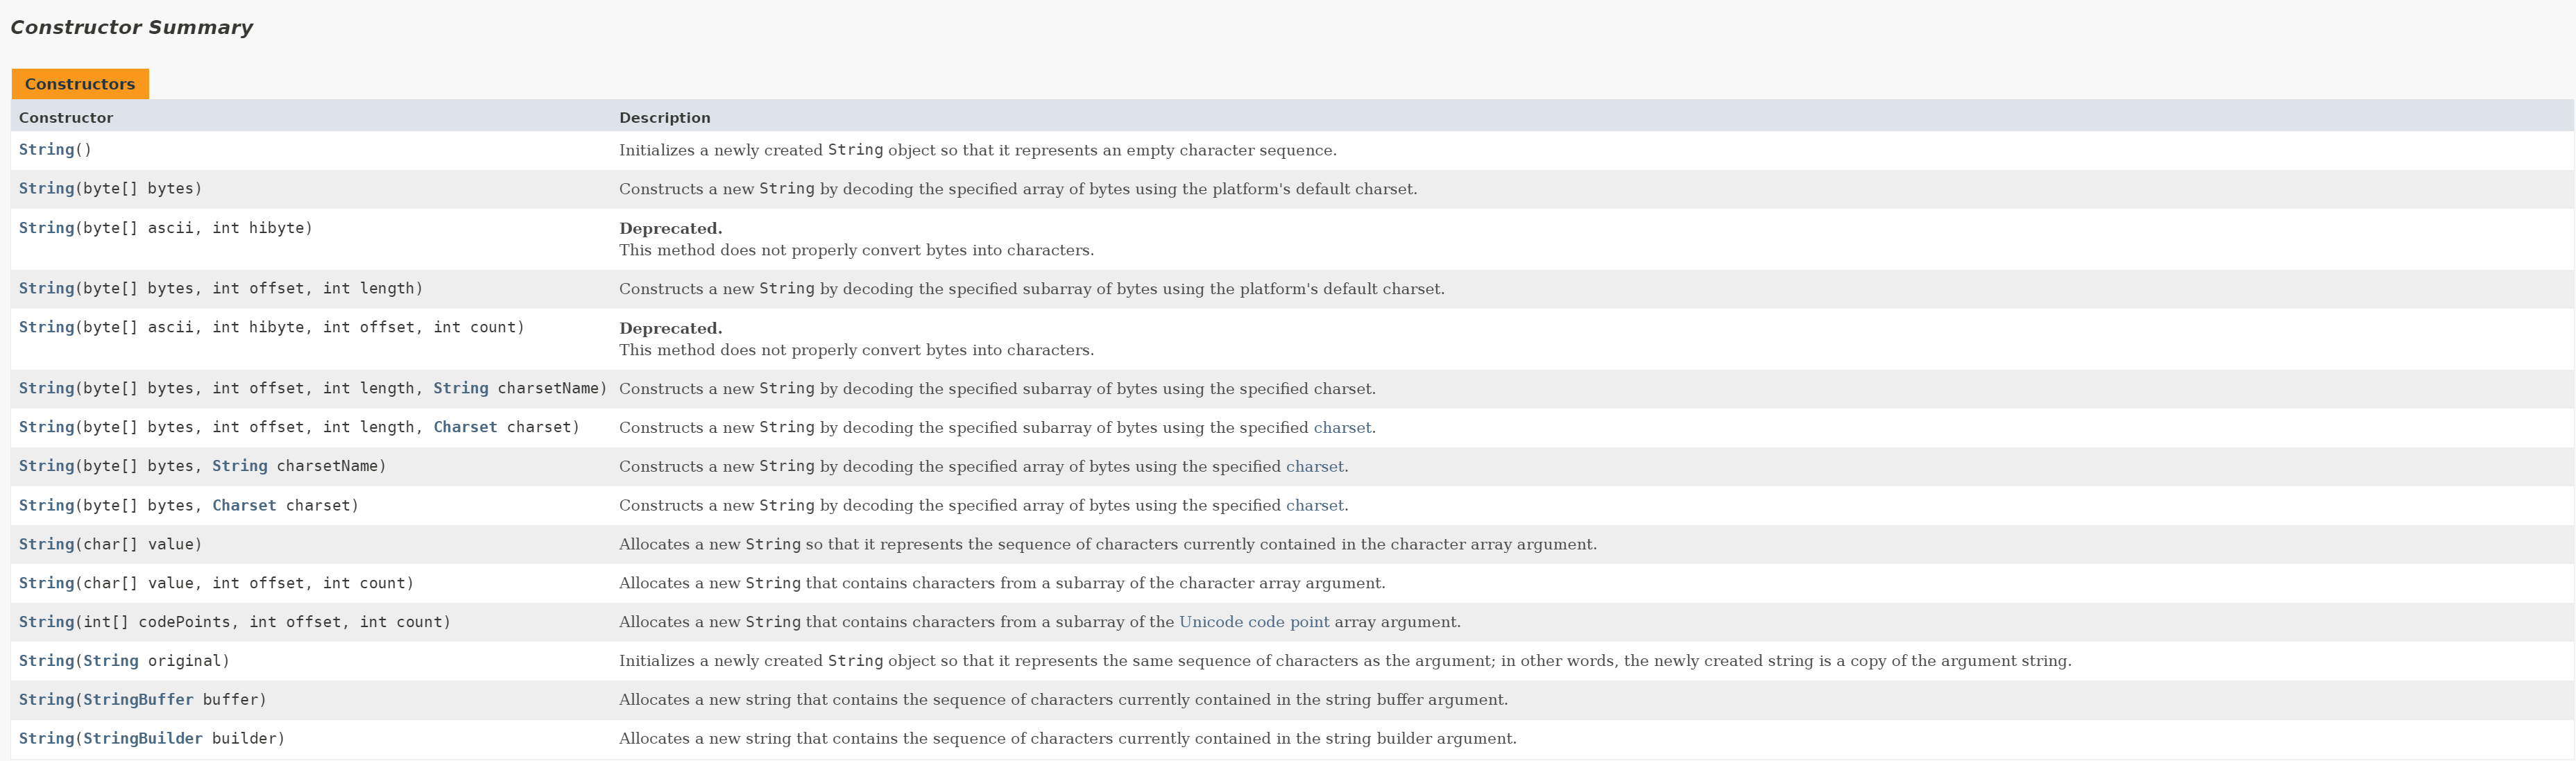Screen dimensions: 2576x761
Task: Open String(byte[] bytes, int offset, int length) link
Action: coord(46,288)
